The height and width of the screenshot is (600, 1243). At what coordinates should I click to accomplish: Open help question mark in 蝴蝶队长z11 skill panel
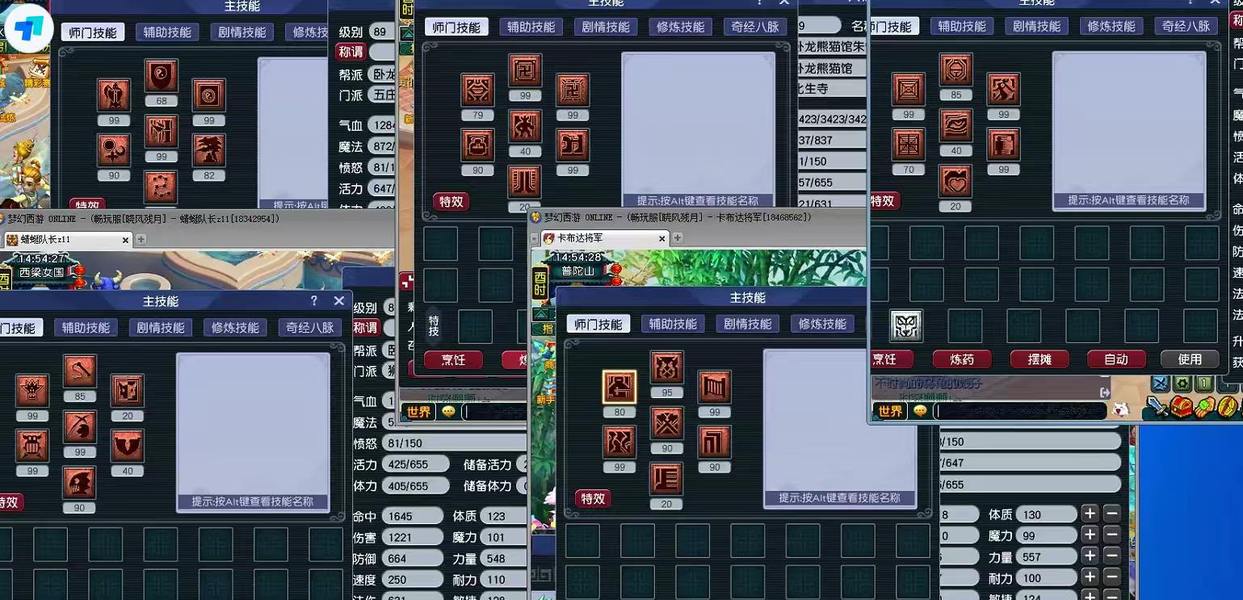tap(313, 301)
